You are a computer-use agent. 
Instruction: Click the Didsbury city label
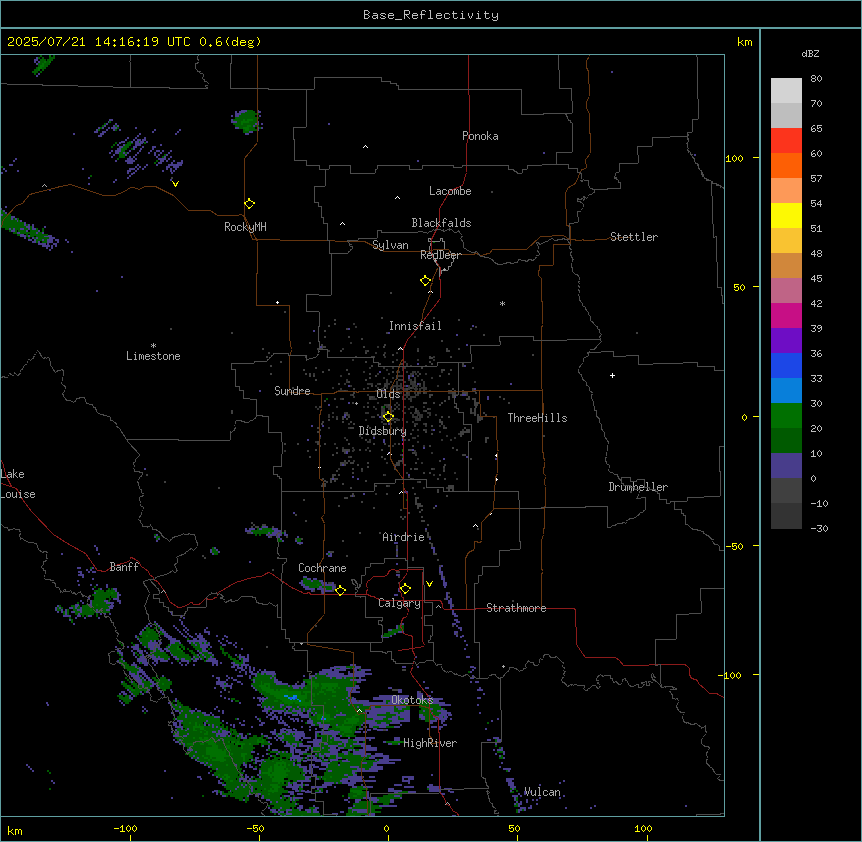[x=383, y=431]
